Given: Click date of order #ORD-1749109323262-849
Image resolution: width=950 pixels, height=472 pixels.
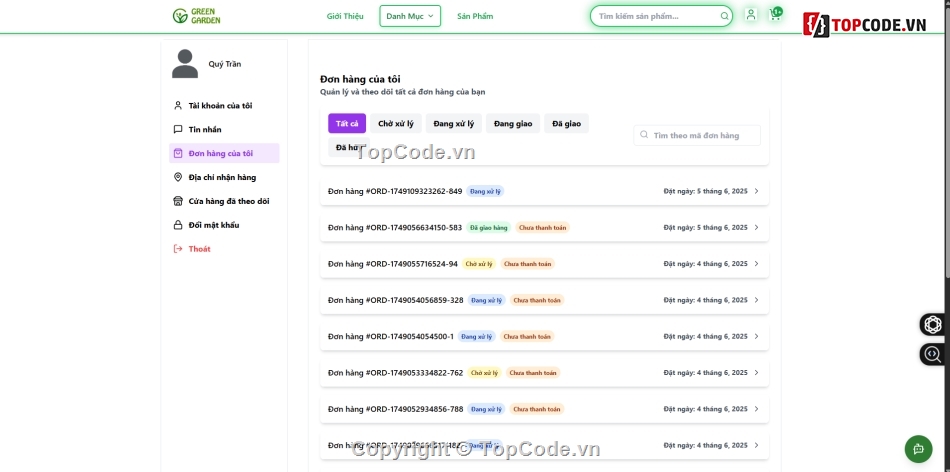Looking at the screenshot, I should point(705,191).
